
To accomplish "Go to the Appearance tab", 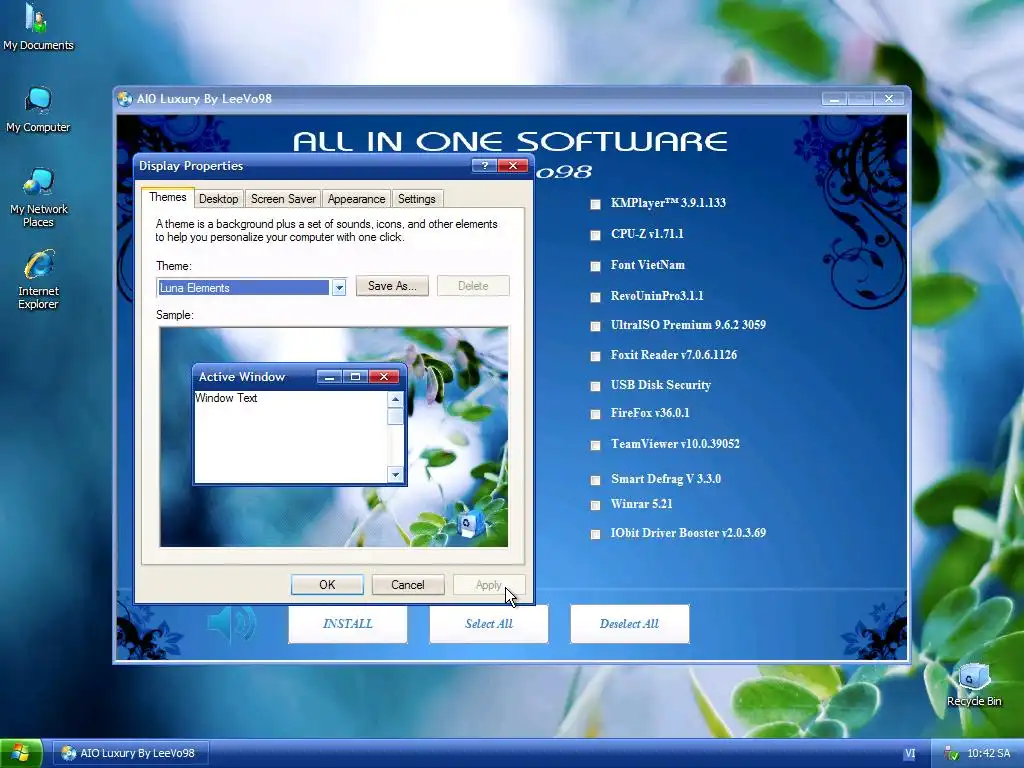I will (x=356, y=199).
